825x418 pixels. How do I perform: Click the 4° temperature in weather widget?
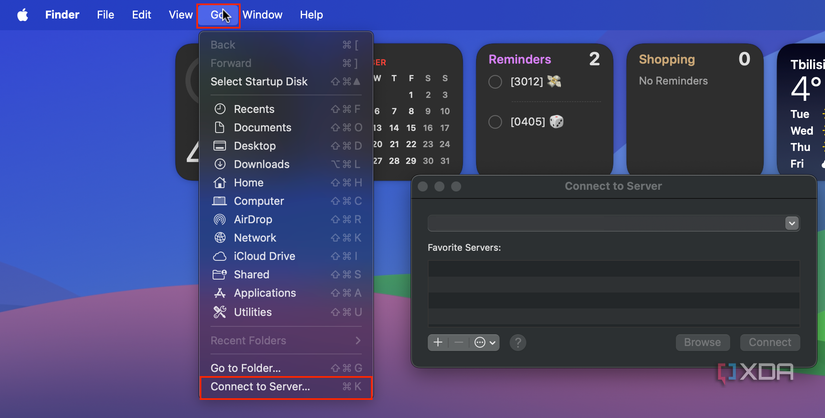click(x=806, y=89)
